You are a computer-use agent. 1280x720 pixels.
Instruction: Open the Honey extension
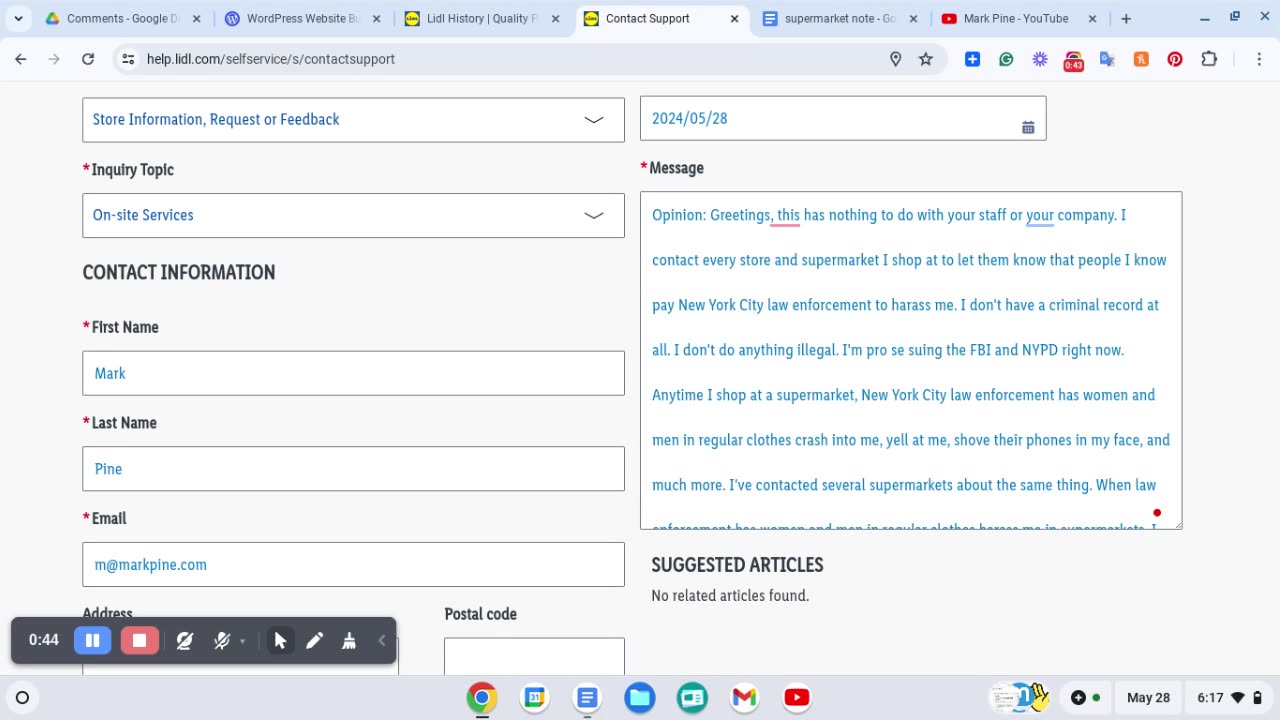point(1141,59)
